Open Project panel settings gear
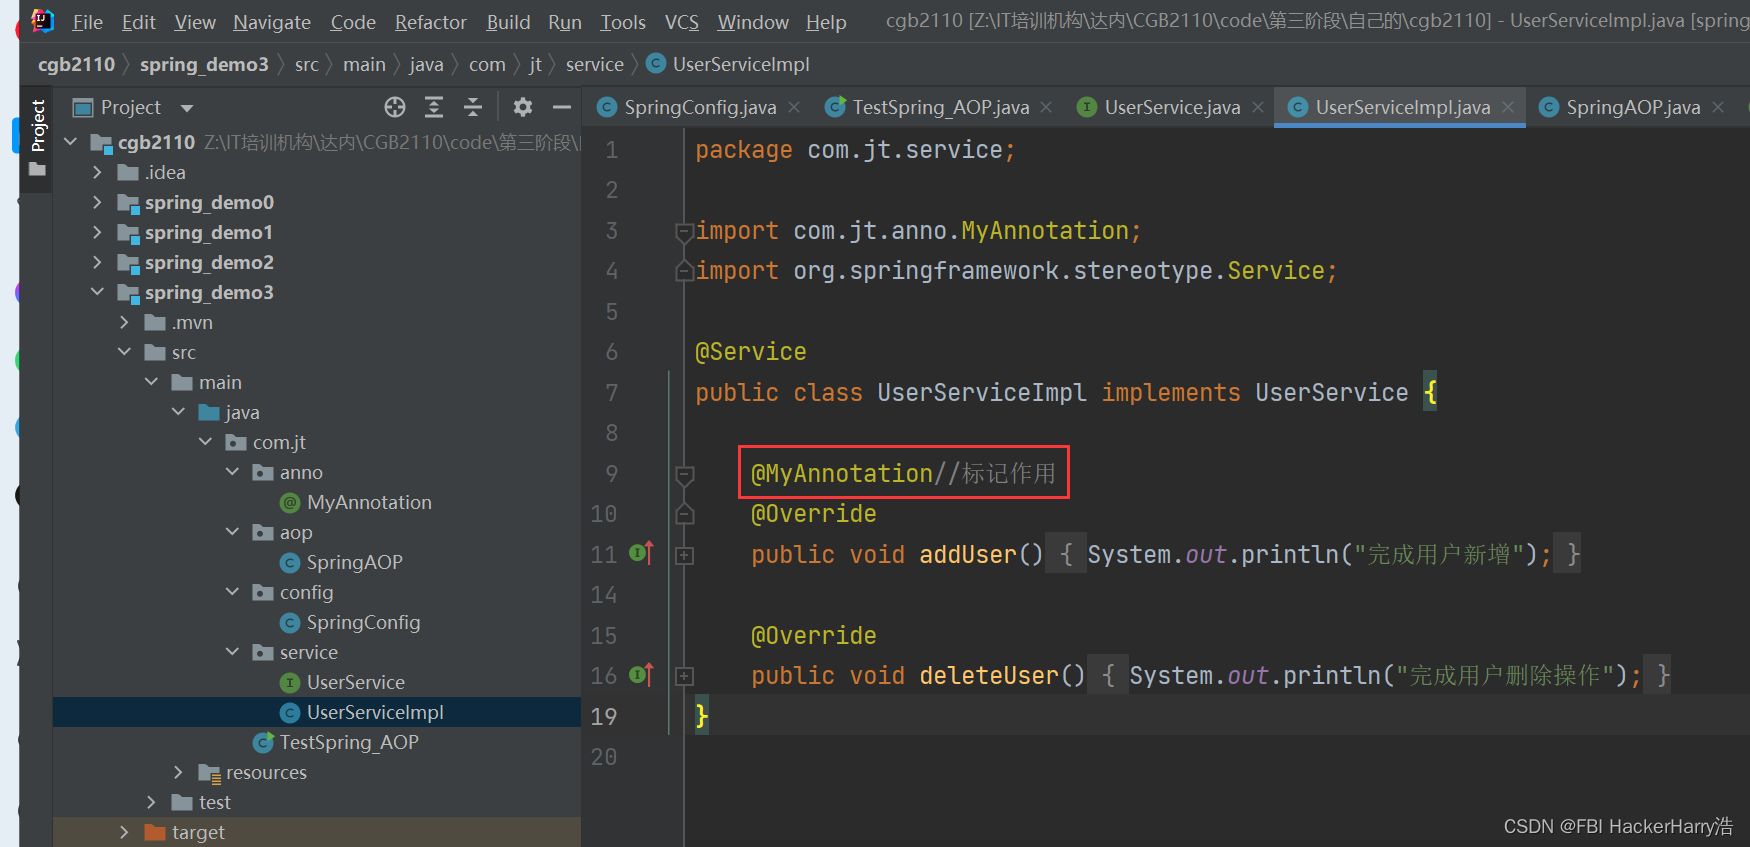 (x=522, y=107)
